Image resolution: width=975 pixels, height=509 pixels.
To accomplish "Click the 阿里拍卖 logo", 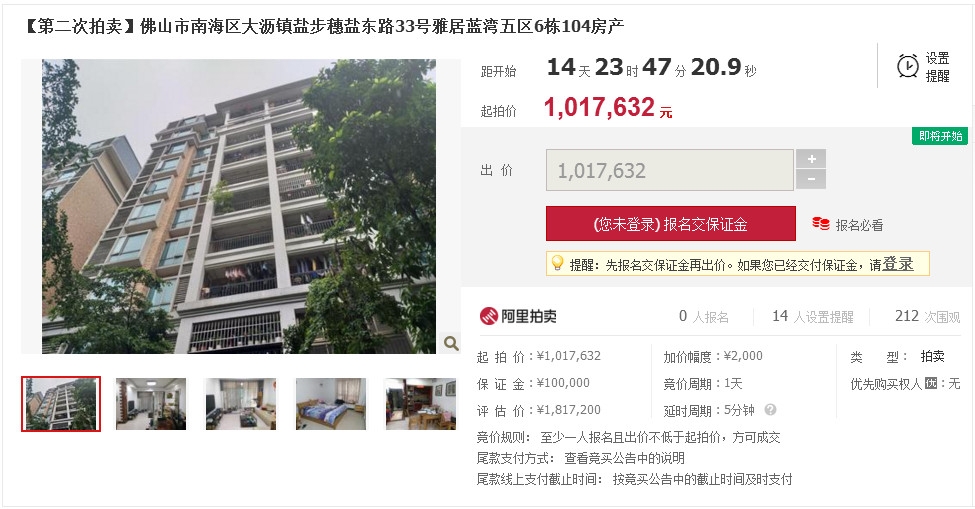I will (x=518, y=316).
